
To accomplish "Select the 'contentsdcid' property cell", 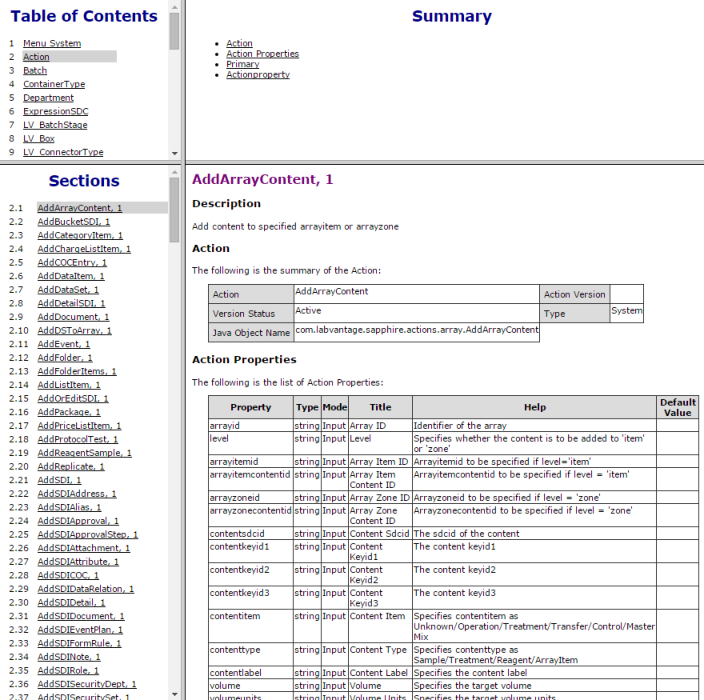I will [251, 533].
